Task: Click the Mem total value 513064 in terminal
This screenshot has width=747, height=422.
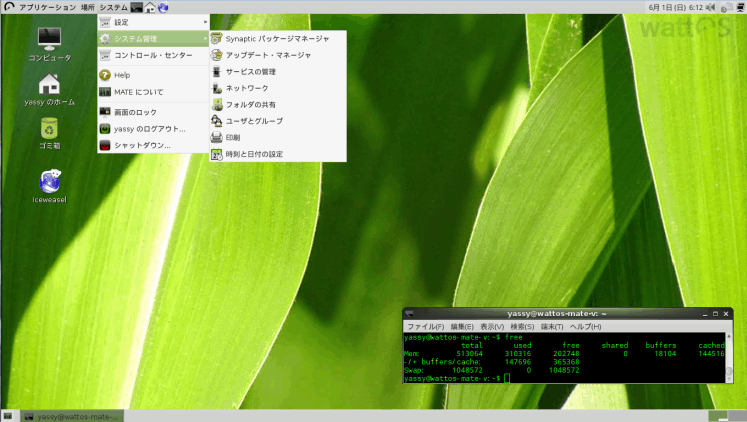Action: tap(469, 353)
